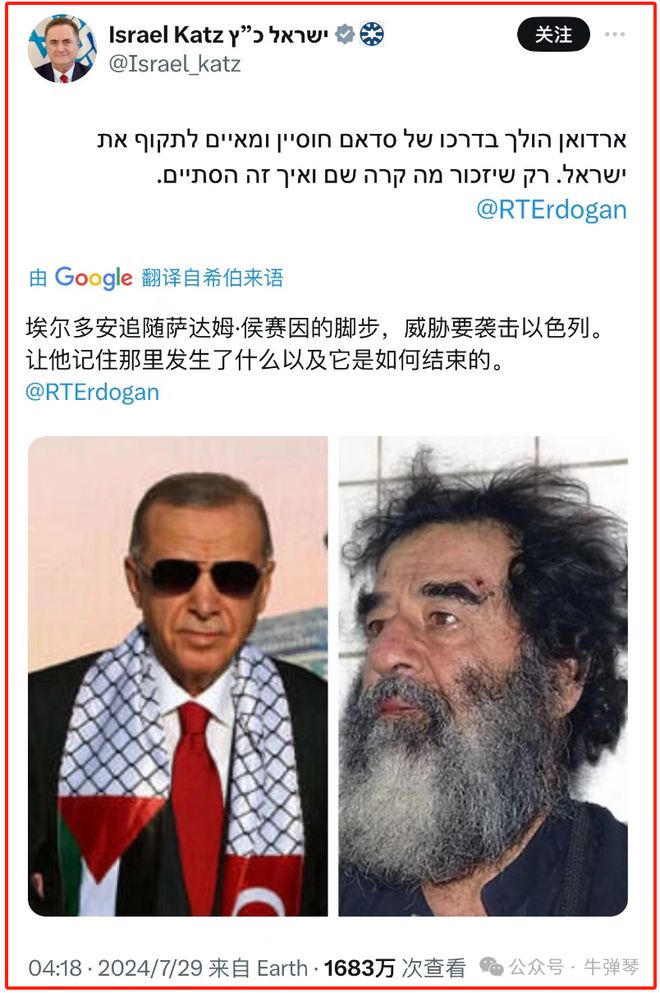
Task: Click the WeChat logo watermark icon
Action: pos(492,966)
